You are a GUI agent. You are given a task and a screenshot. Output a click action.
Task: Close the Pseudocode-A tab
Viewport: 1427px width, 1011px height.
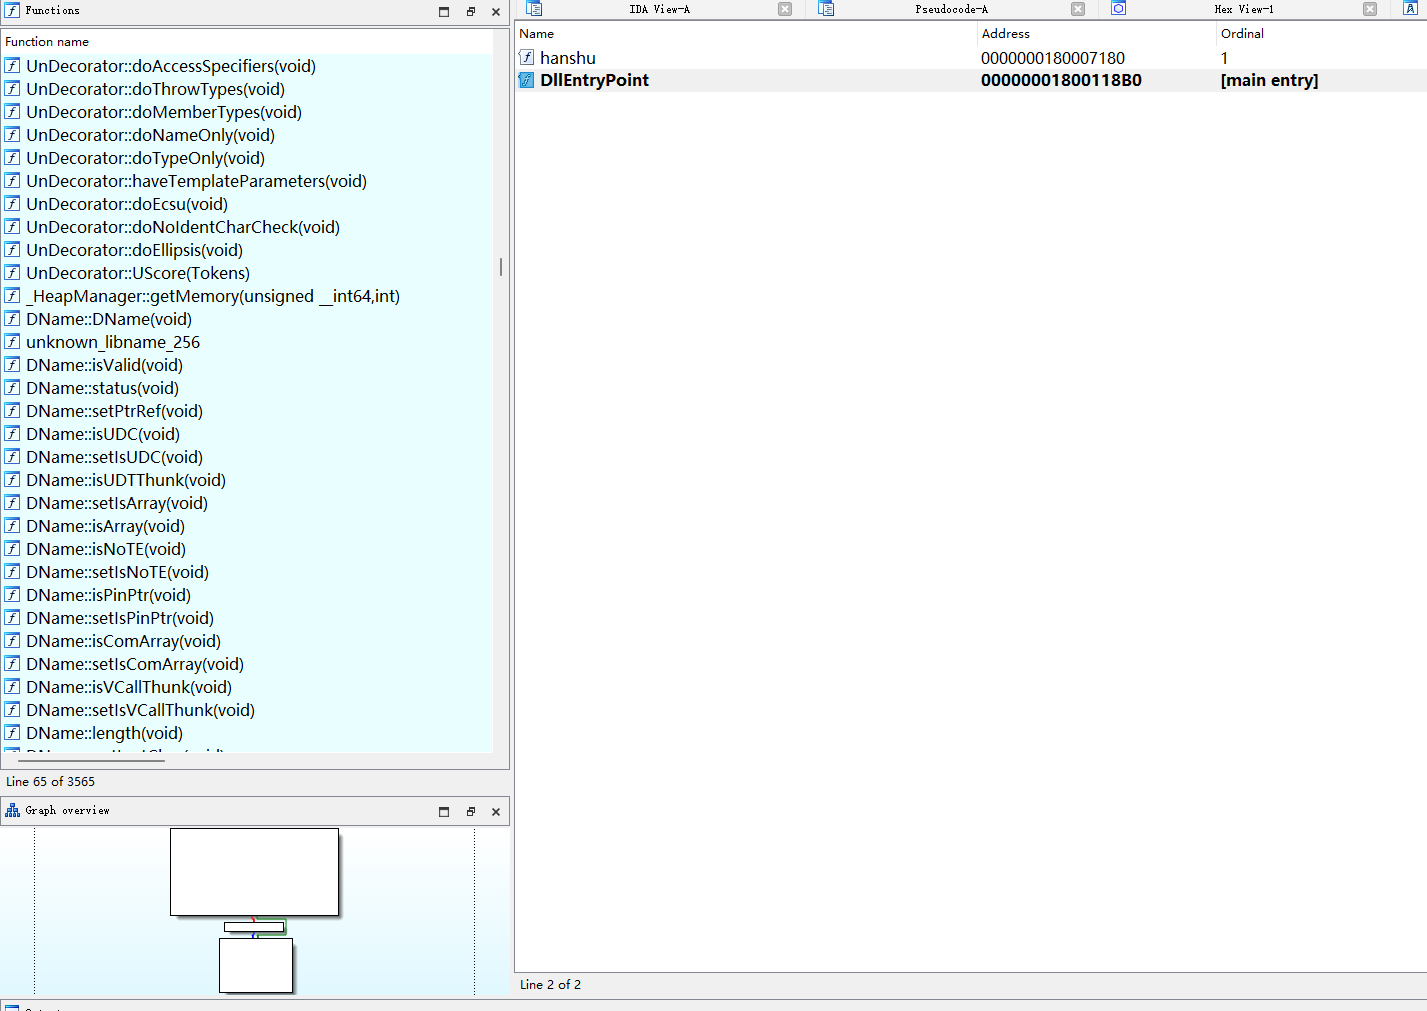(1078, 9)
